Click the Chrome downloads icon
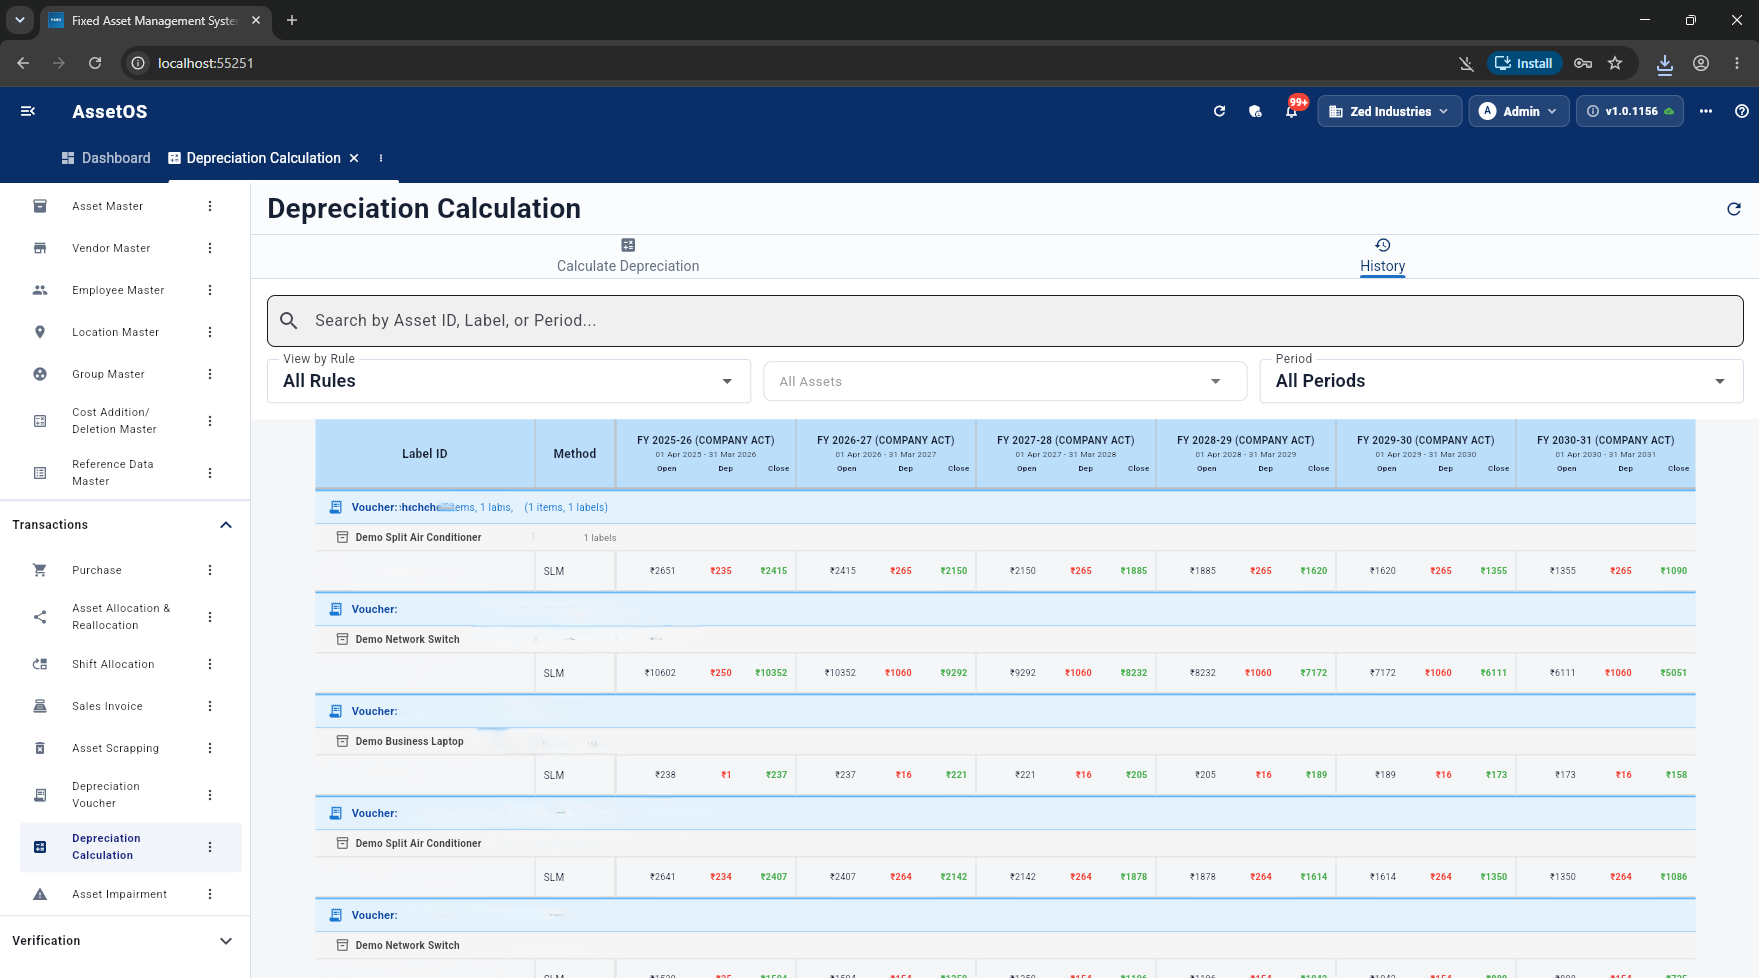 pyautogui.click(x=1665, y=63)
